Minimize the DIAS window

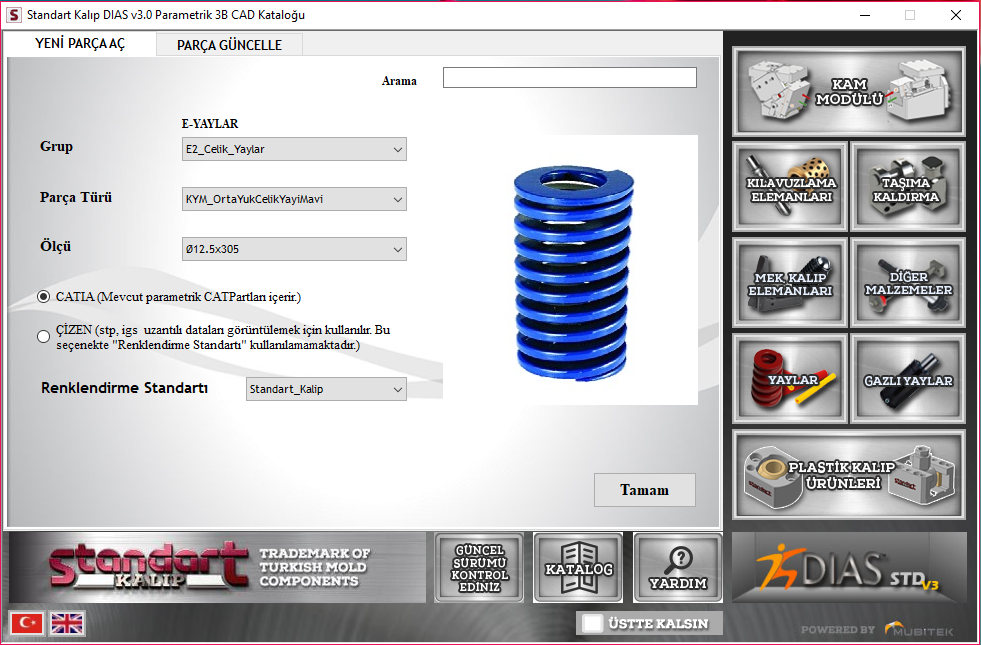(x=865, y=15)
